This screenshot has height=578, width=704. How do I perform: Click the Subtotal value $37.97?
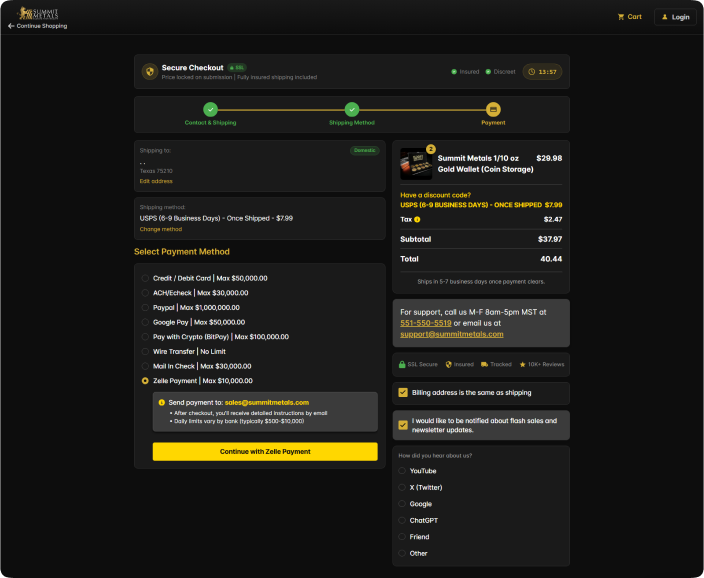[x=550, y=239]
